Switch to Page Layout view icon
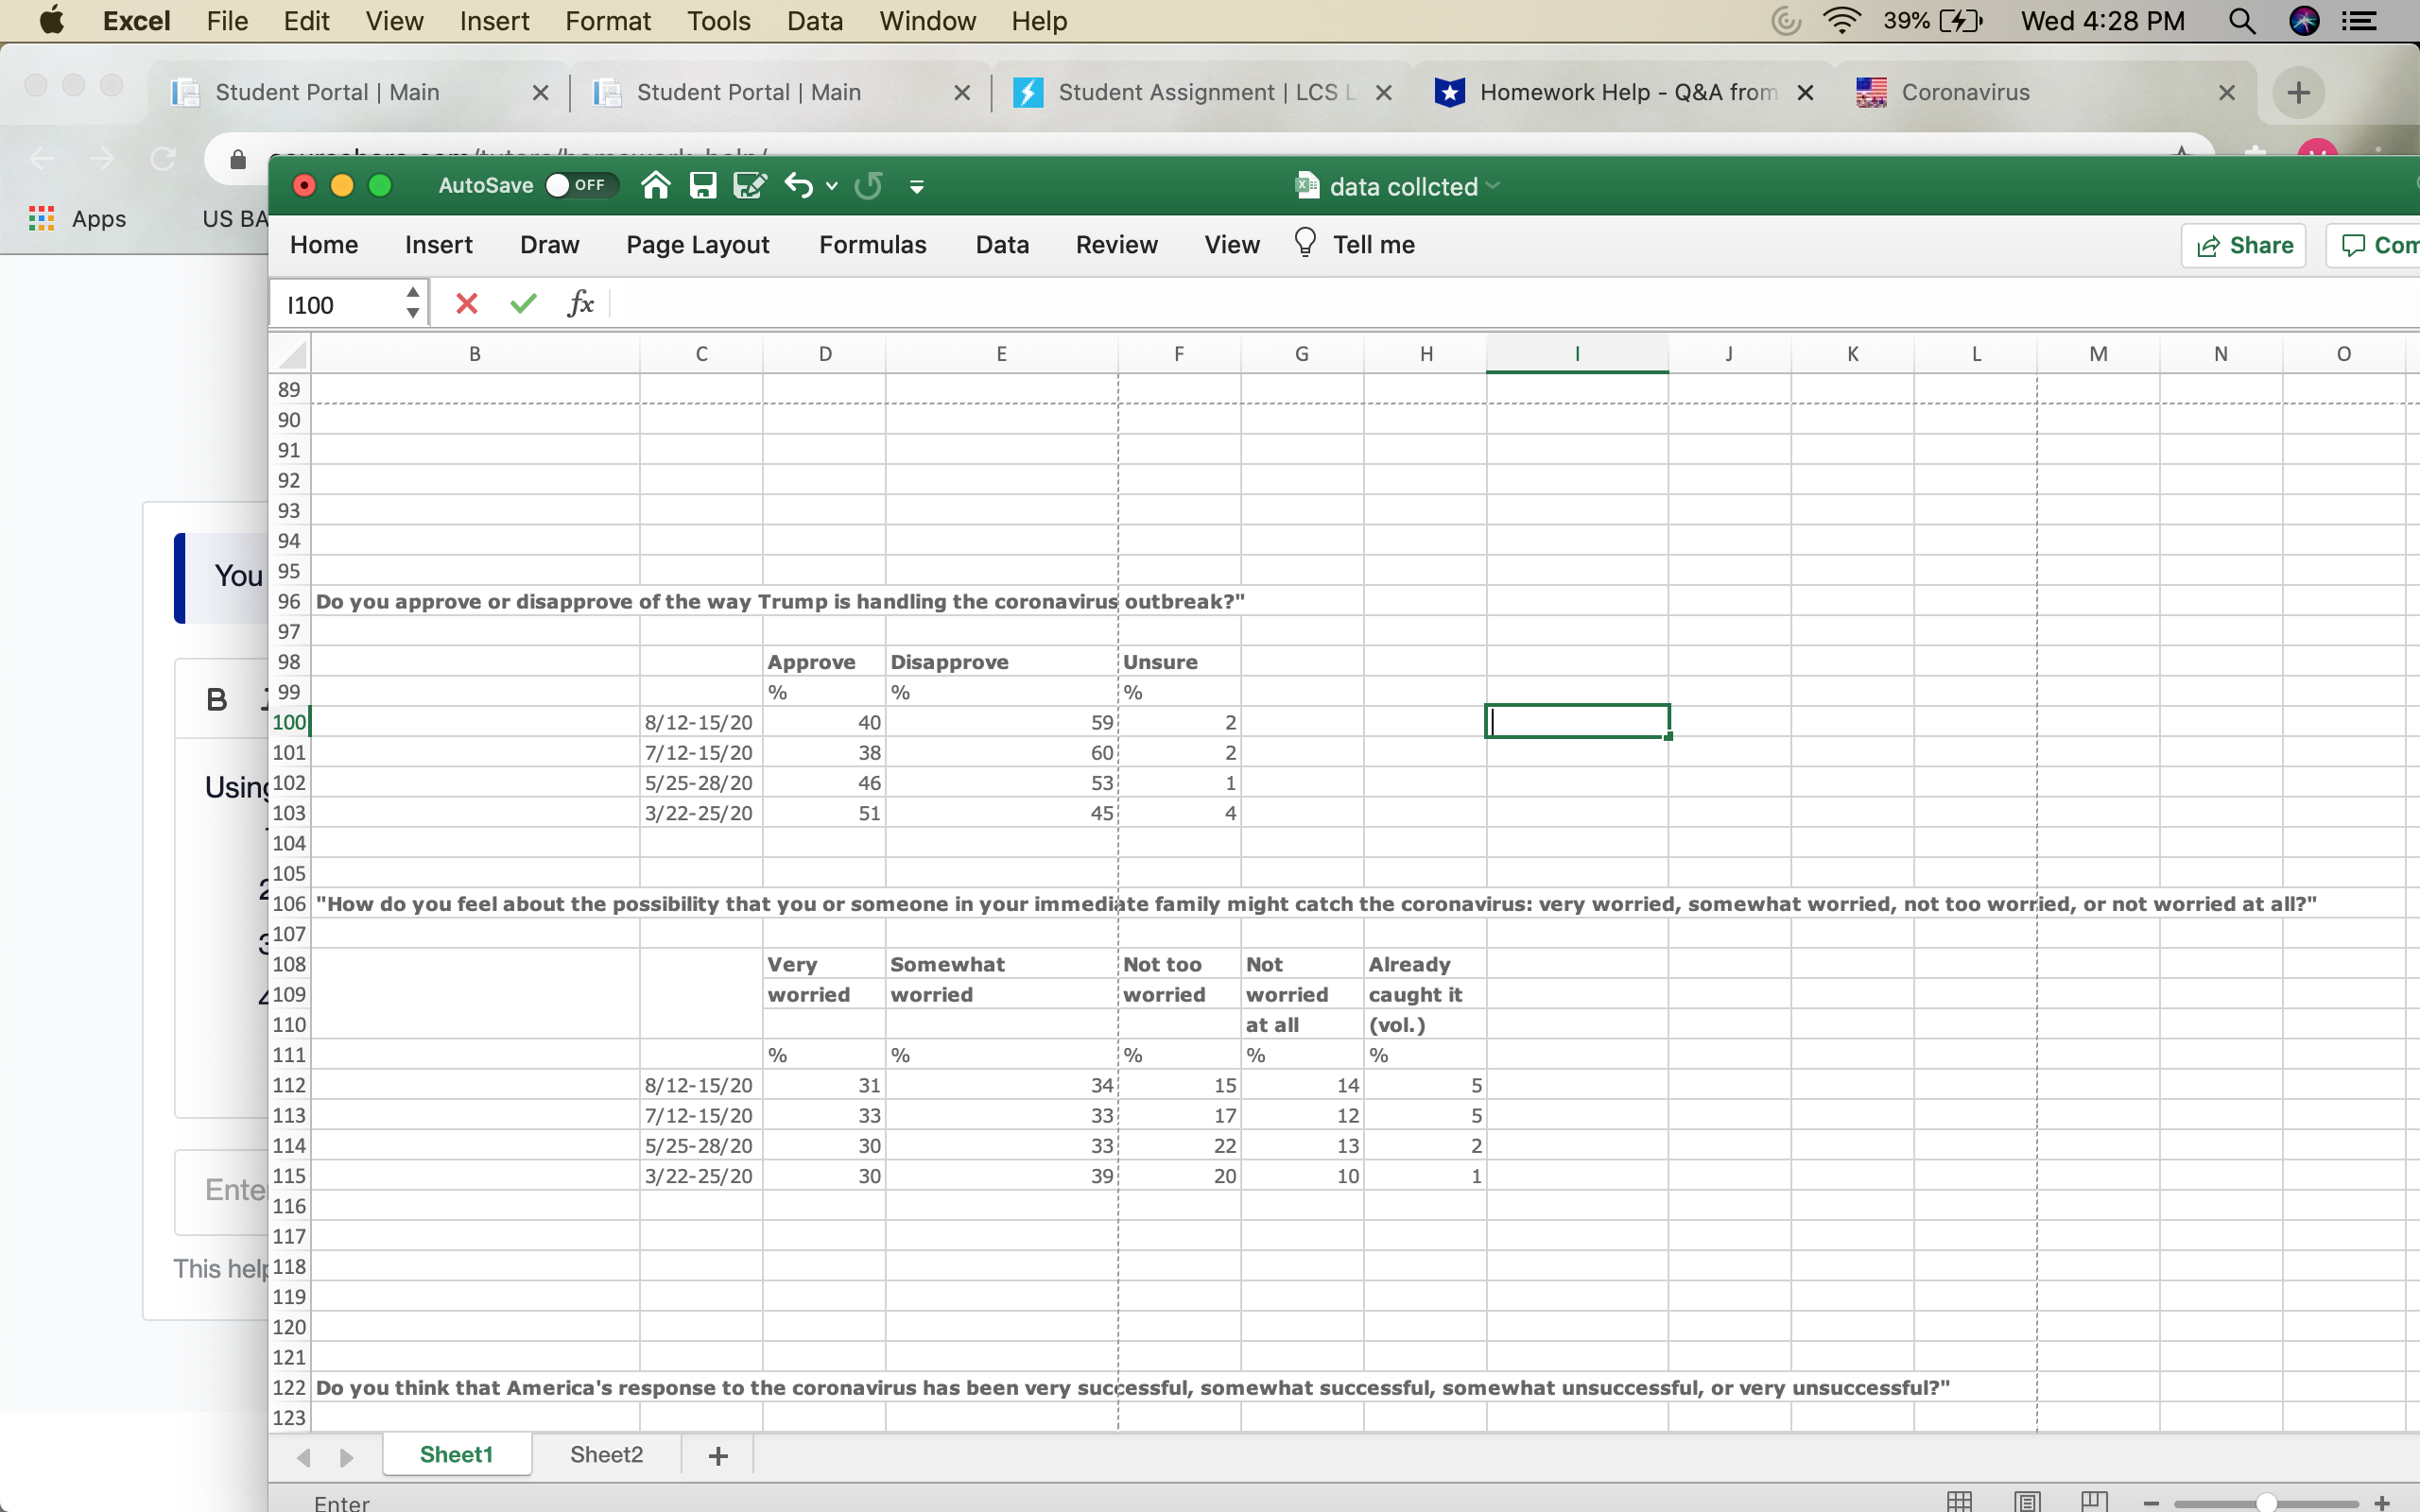Image resolution: width=2420 pixels, height=1512 pixels. click(2027, 1500)
